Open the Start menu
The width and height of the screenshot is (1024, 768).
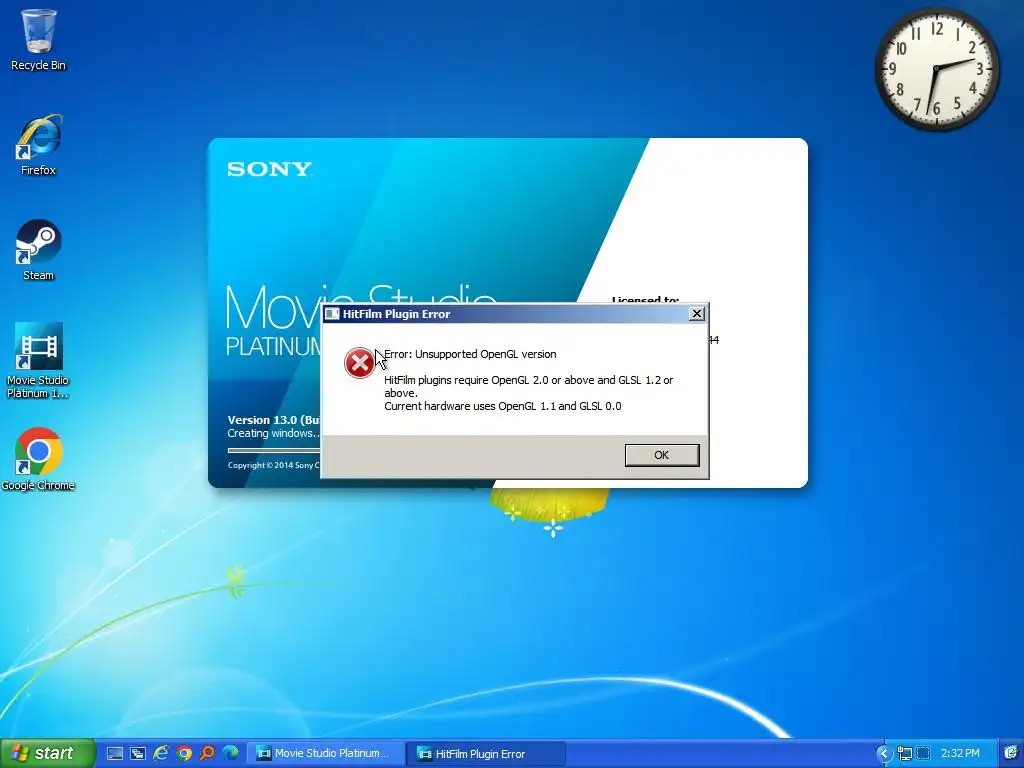click(x=48, y=754)
